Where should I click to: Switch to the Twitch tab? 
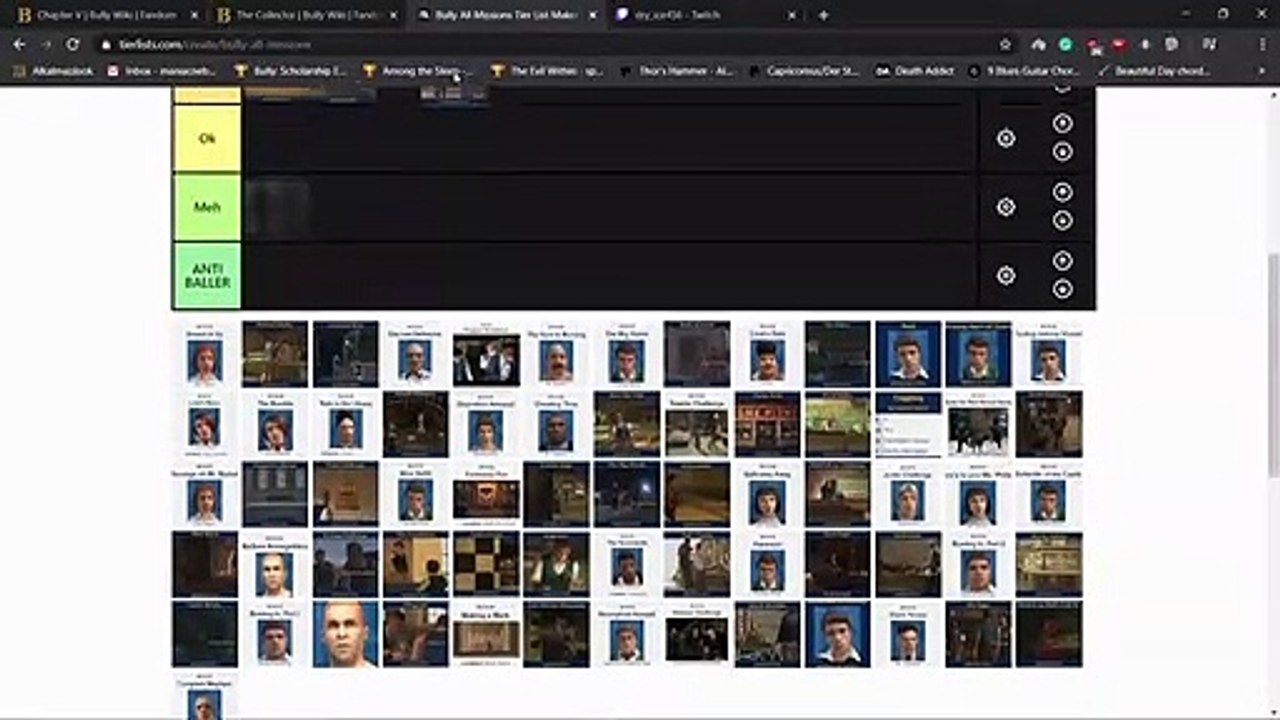point(707,15)
